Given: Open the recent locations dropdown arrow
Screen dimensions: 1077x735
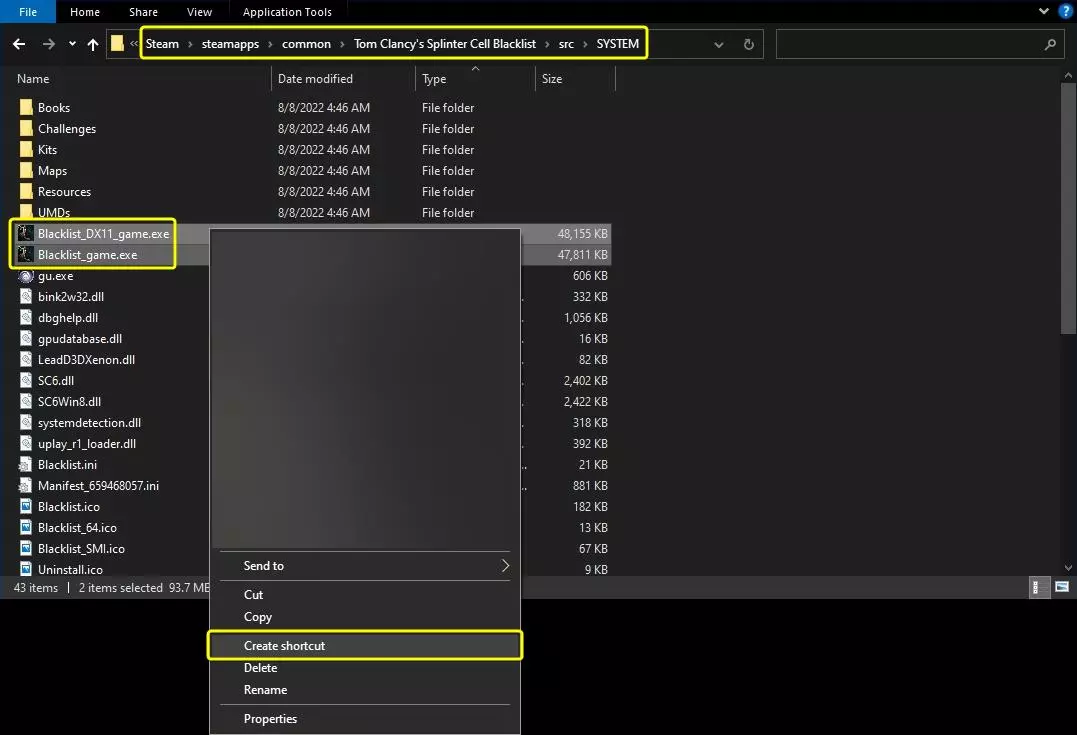Looking at the screenshot, I should point(72,44).
